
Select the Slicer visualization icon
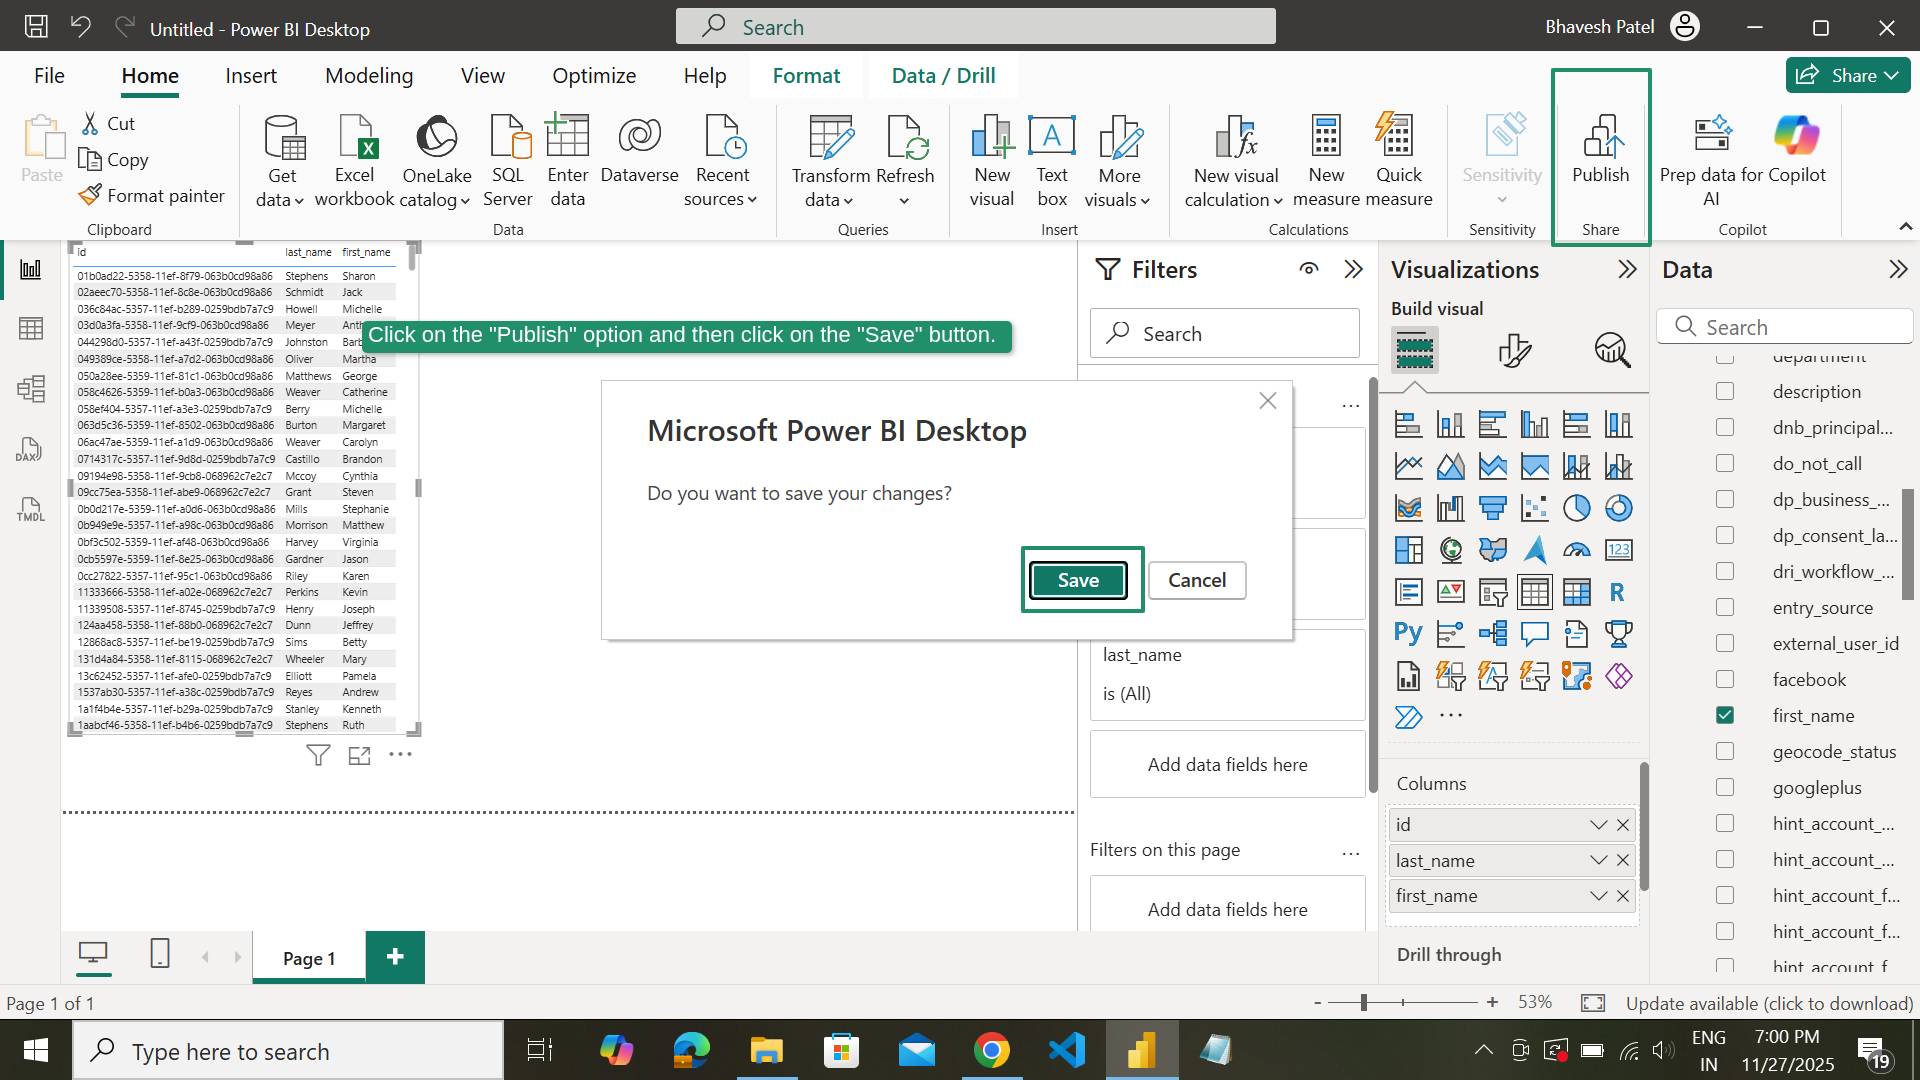point(1493,592)
